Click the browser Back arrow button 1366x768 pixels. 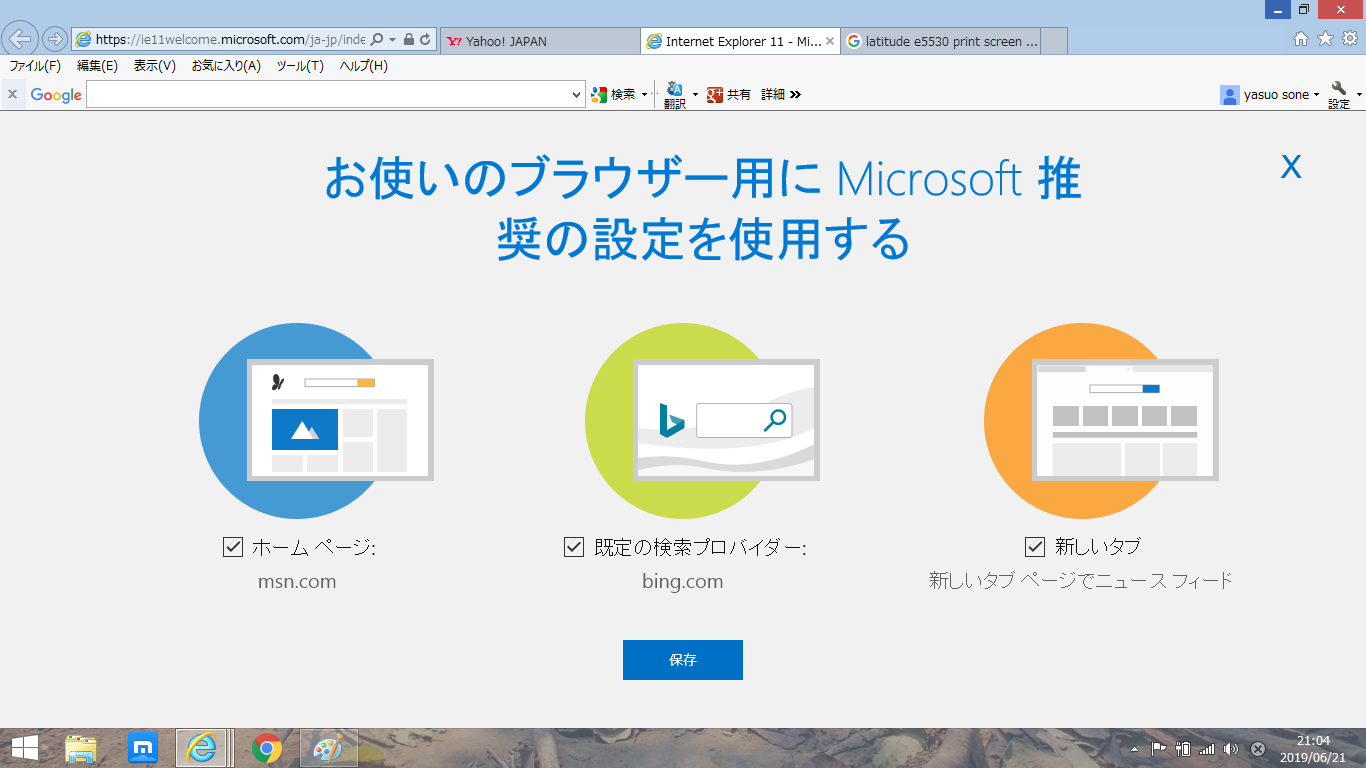[21, 40]
